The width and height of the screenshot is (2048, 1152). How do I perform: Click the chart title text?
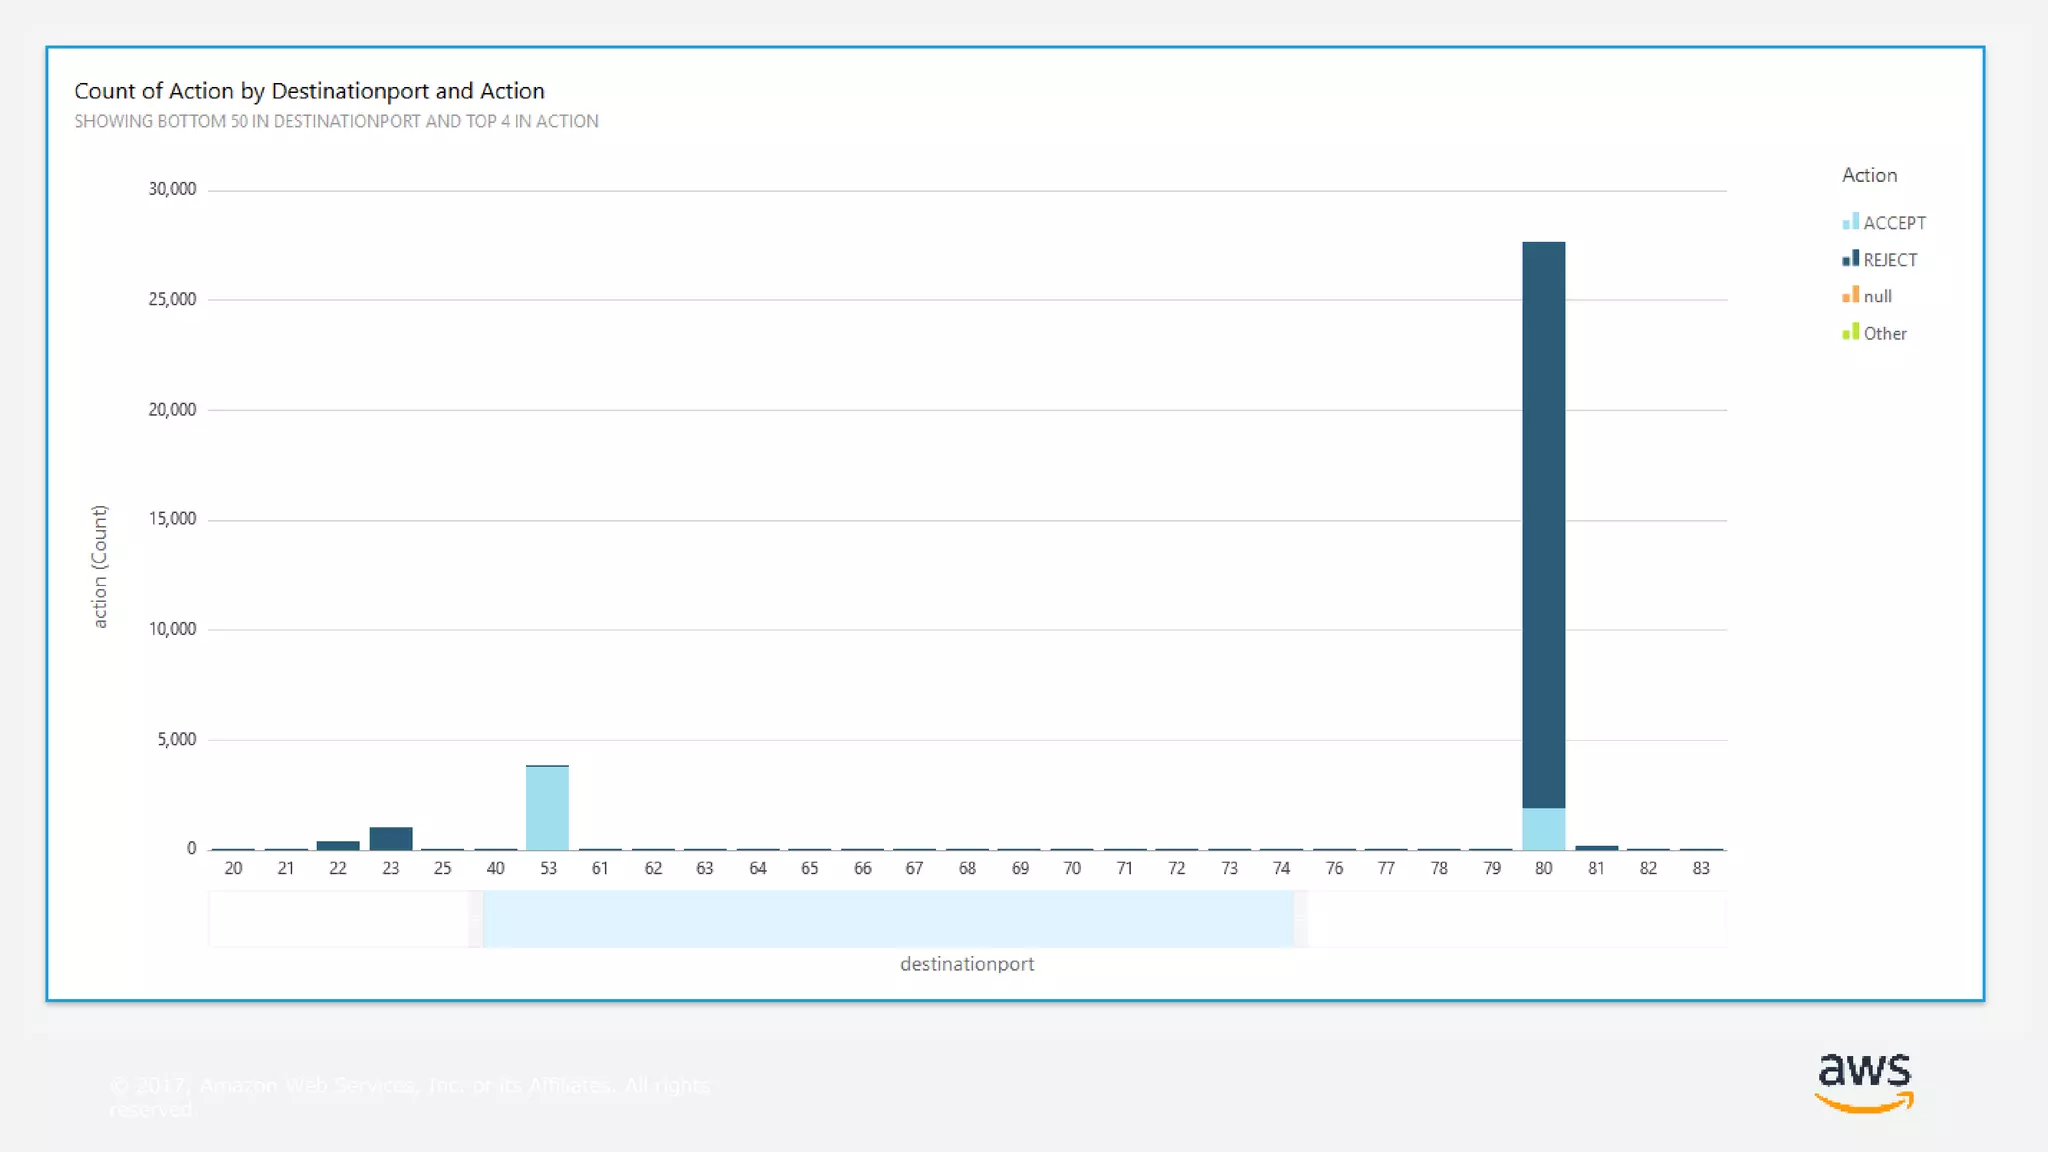click(x=309, y=91)
